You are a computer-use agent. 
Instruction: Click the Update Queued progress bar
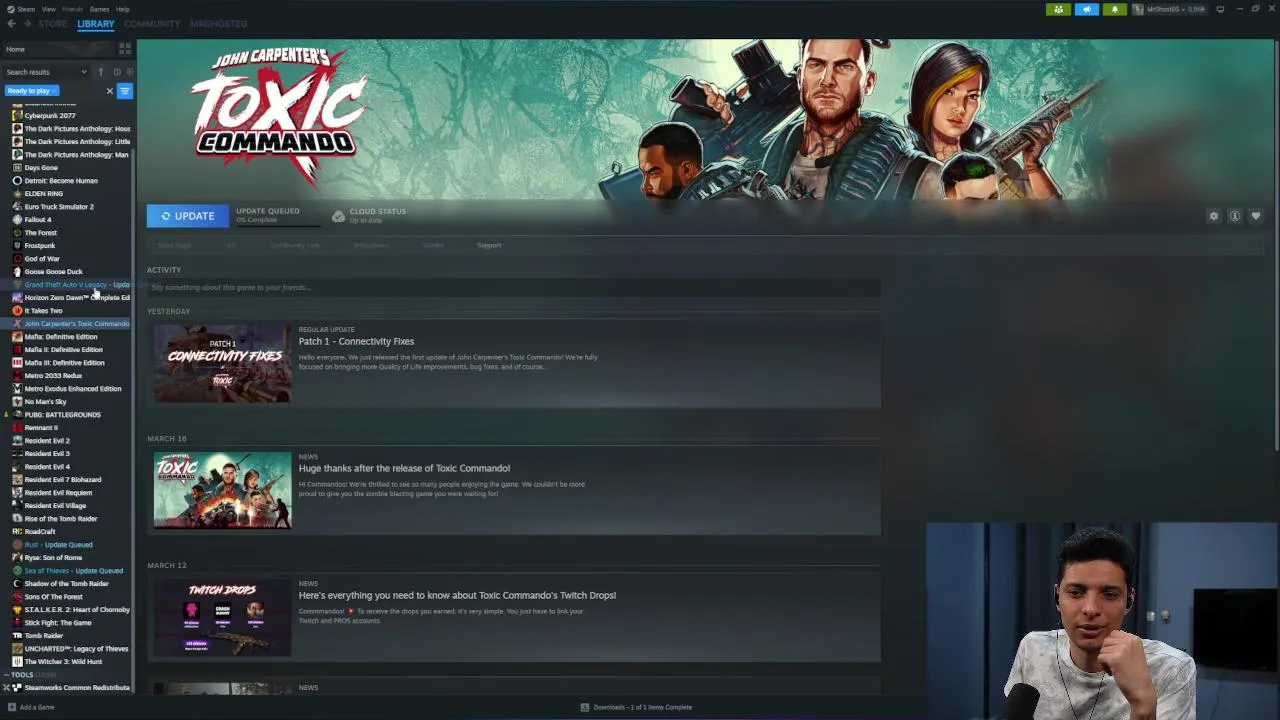[277, 226]
